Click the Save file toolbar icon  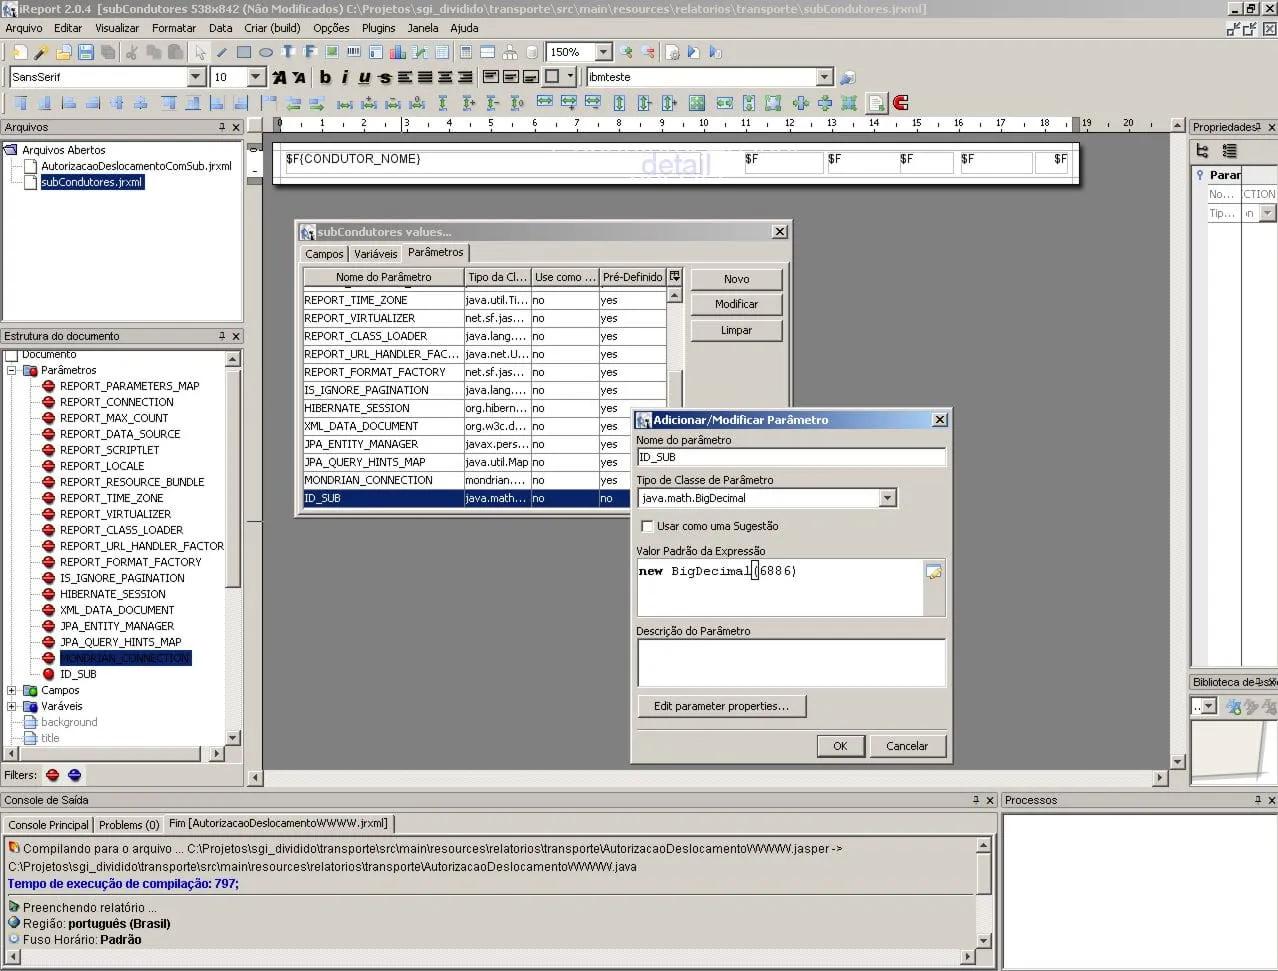pos(86,52)
